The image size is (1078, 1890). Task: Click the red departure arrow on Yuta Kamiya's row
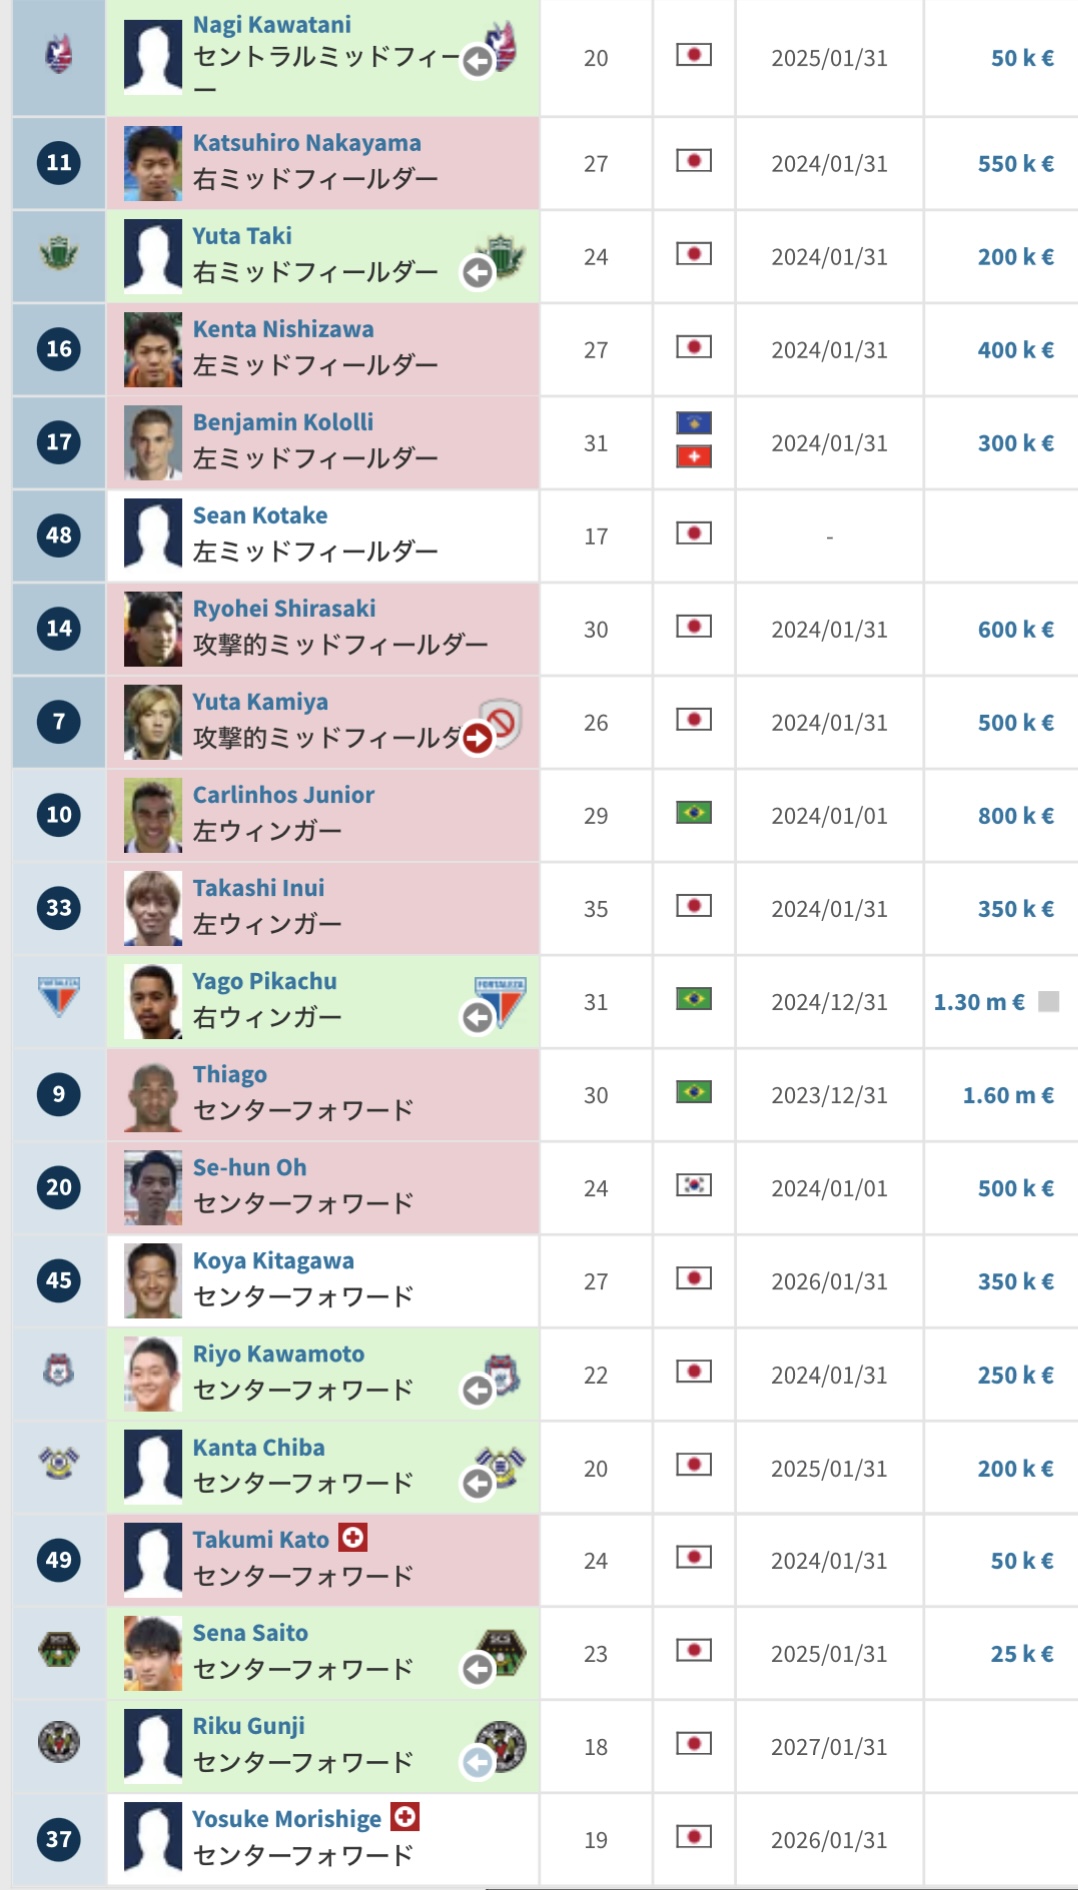tap(478, 738)
